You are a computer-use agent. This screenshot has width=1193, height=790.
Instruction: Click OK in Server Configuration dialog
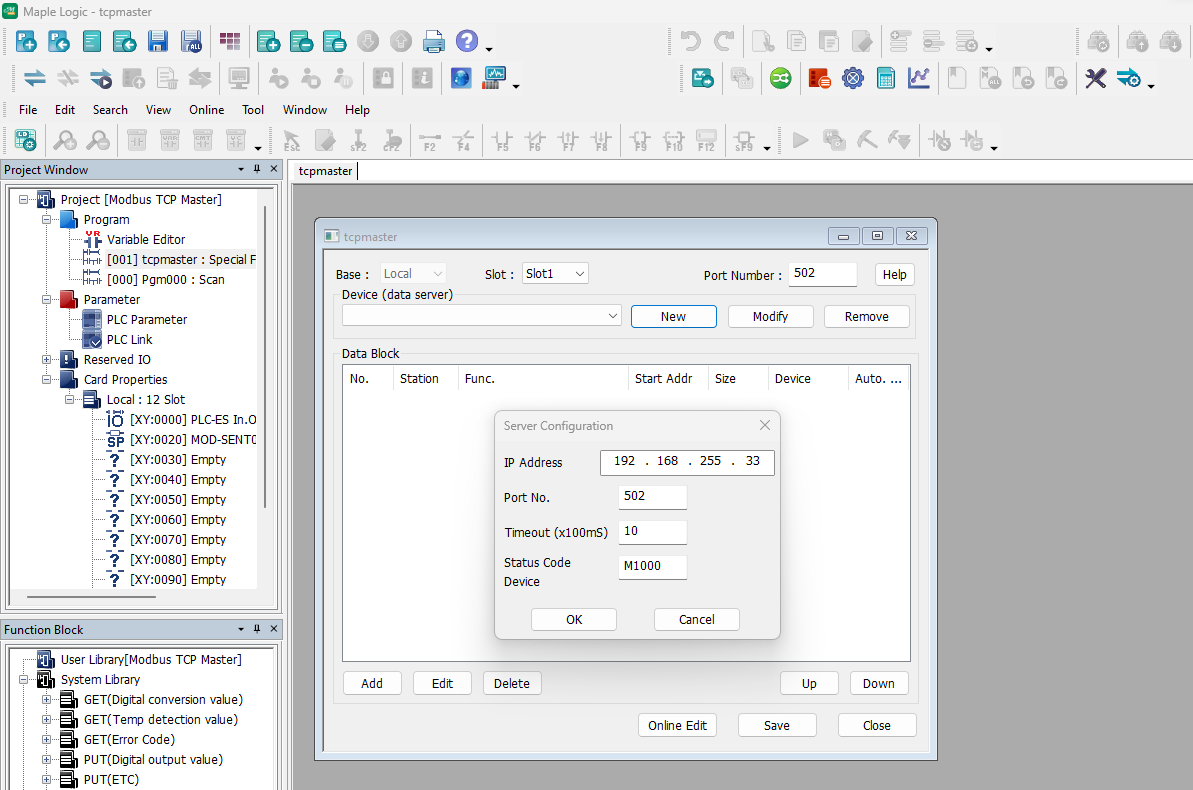click(x=573, y=620)
